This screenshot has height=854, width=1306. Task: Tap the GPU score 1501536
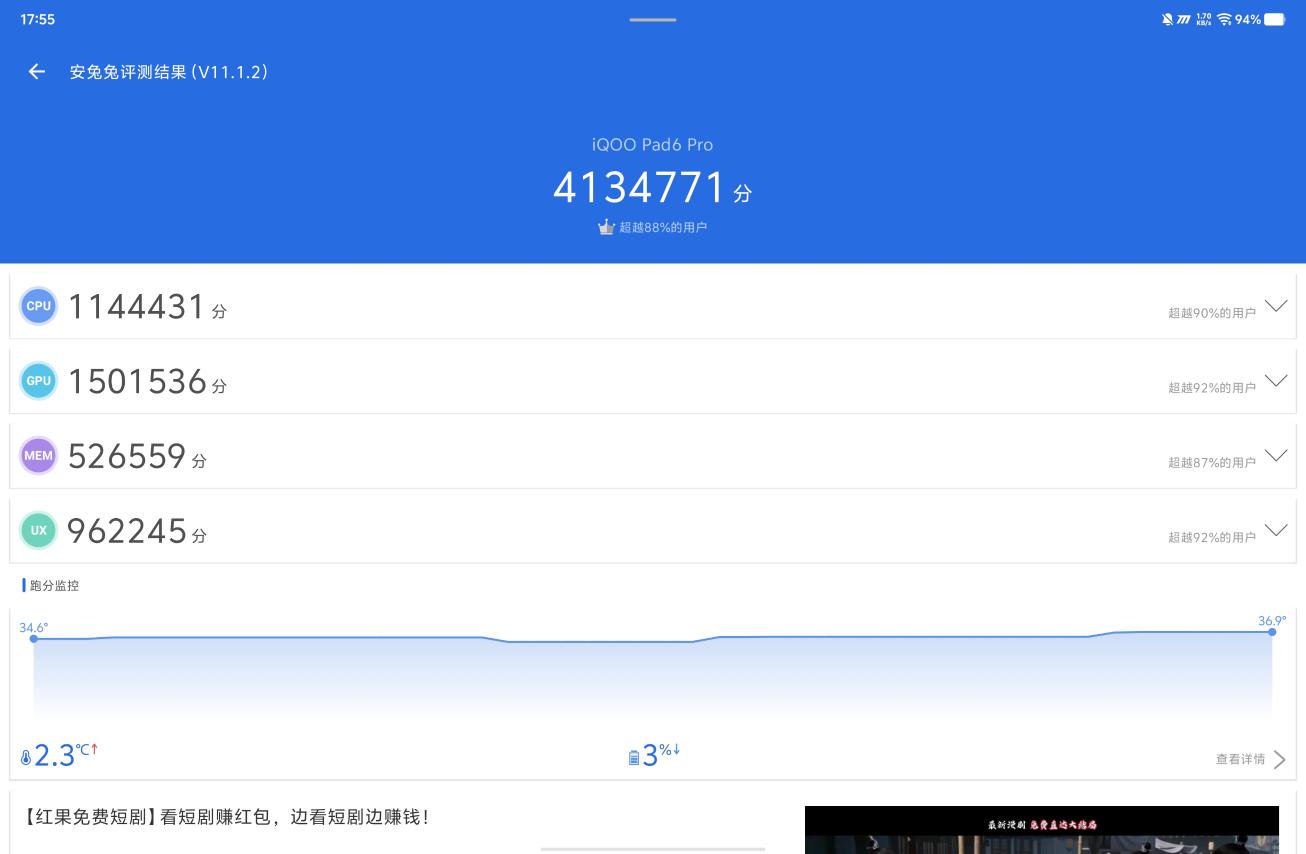click(x=137, y=381)
